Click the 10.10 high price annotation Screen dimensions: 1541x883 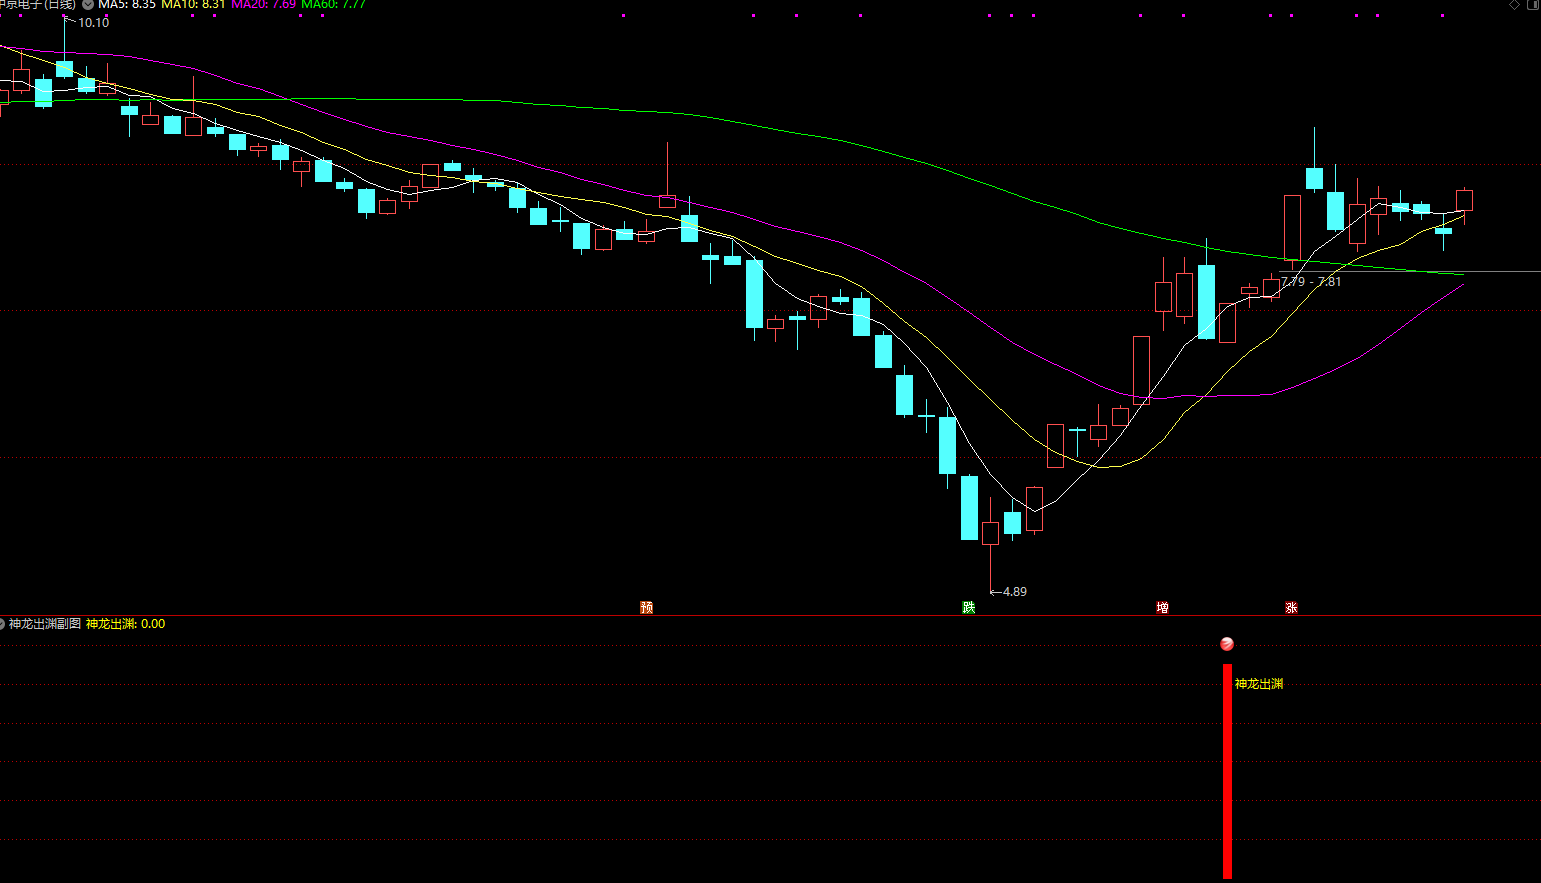click(94, 22)
